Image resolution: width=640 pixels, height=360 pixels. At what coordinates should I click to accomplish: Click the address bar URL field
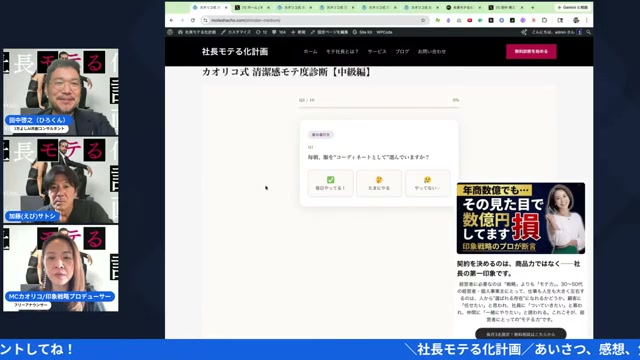(x=314, y=20)
